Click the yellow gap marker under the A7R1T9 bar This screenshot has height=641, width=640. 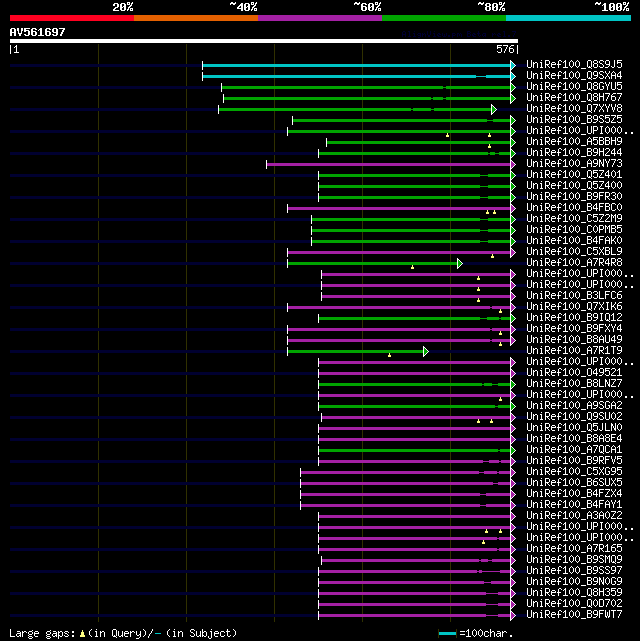pyautogui.click(x=389, y=355)
